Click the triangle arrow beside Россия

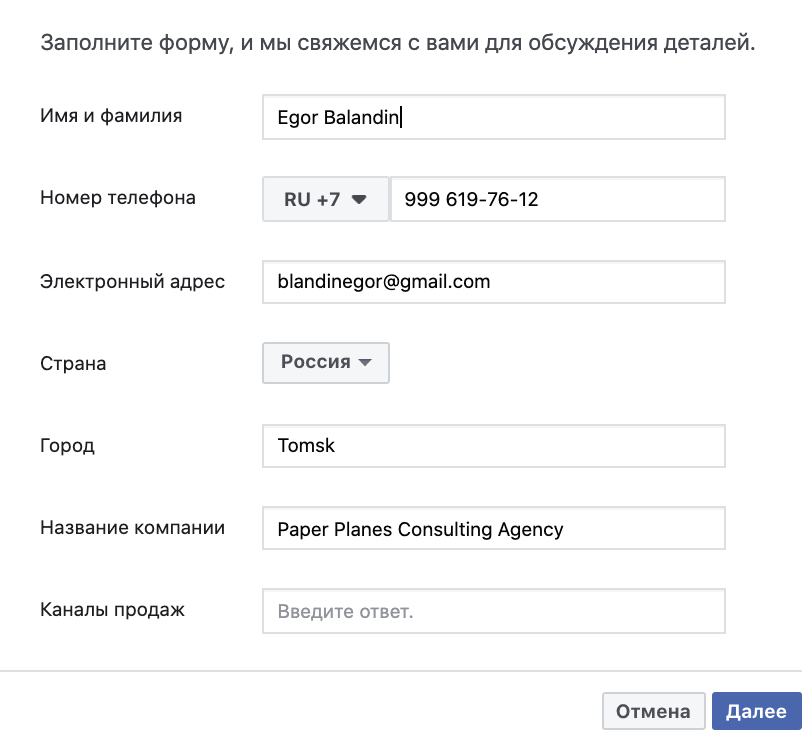[x=365, y=363]
